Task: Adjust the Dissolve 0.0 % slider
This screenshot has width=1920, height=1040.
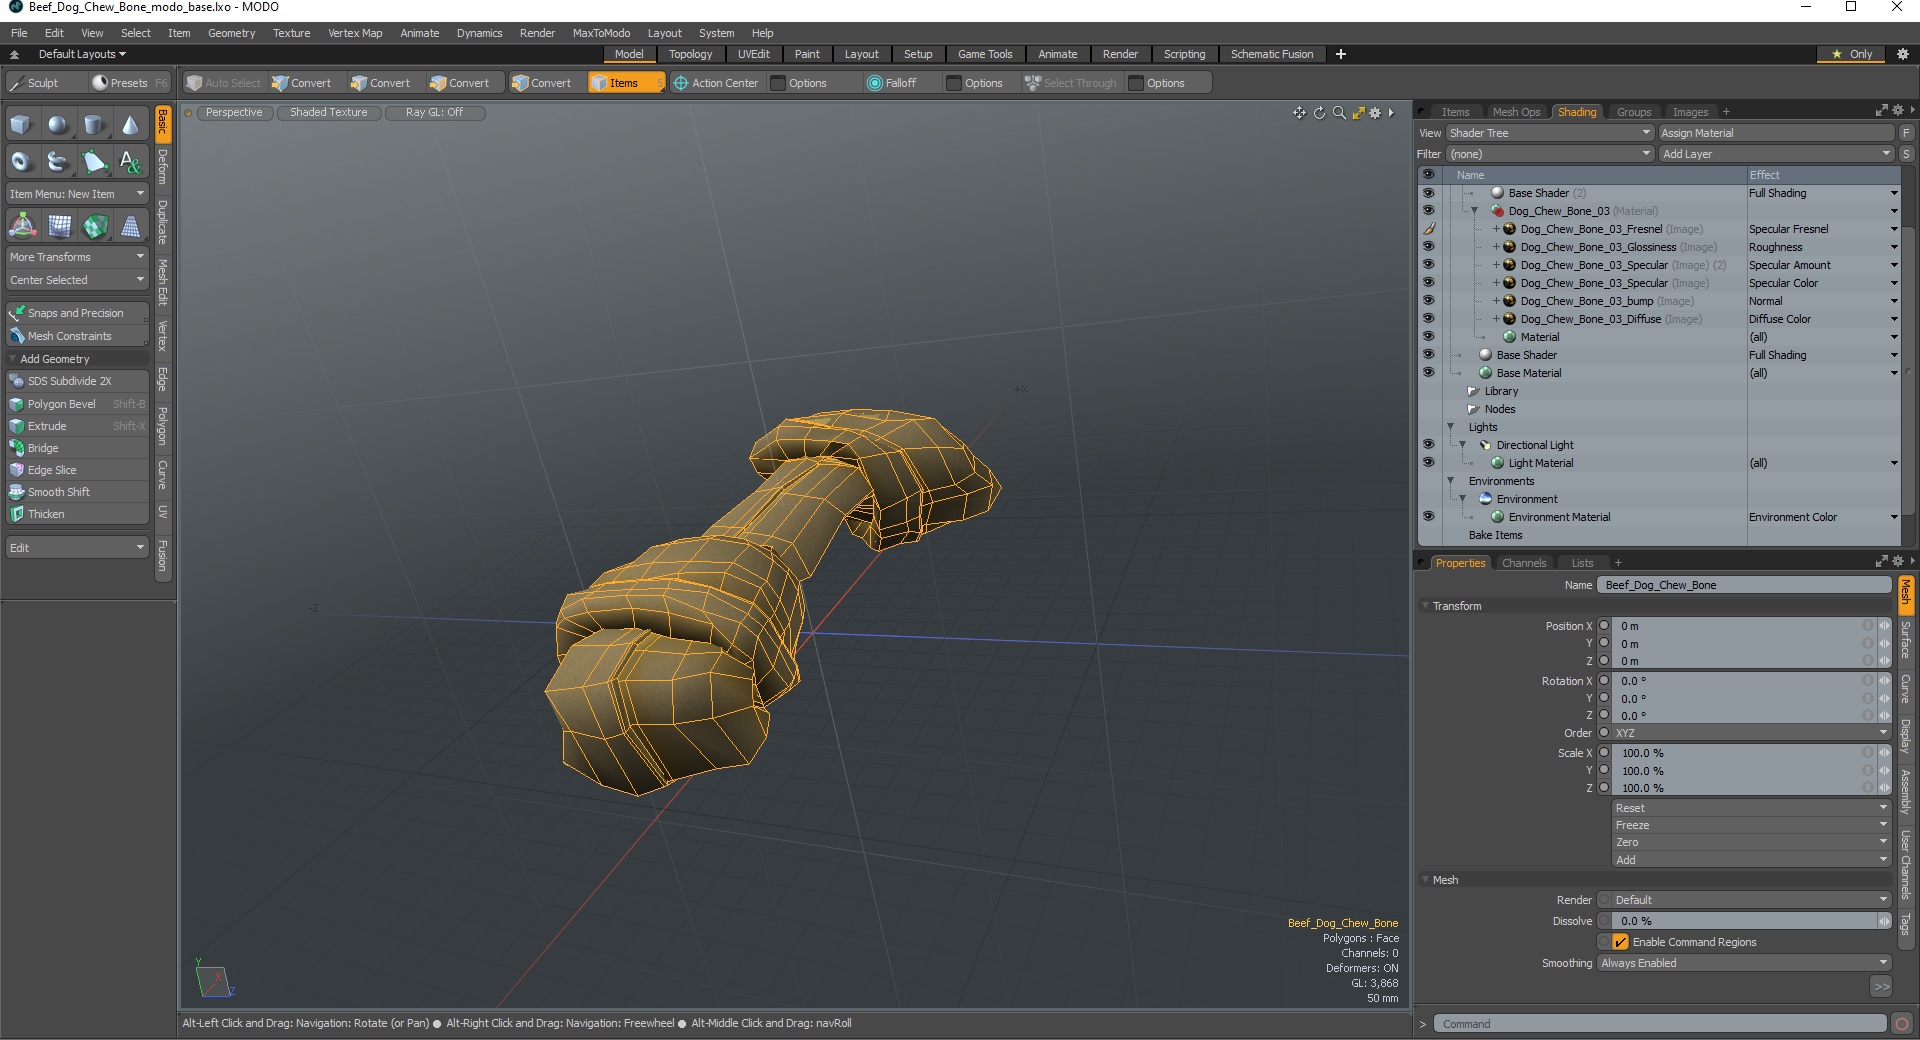Action: pyautogui.click(x=1744, y=921)
